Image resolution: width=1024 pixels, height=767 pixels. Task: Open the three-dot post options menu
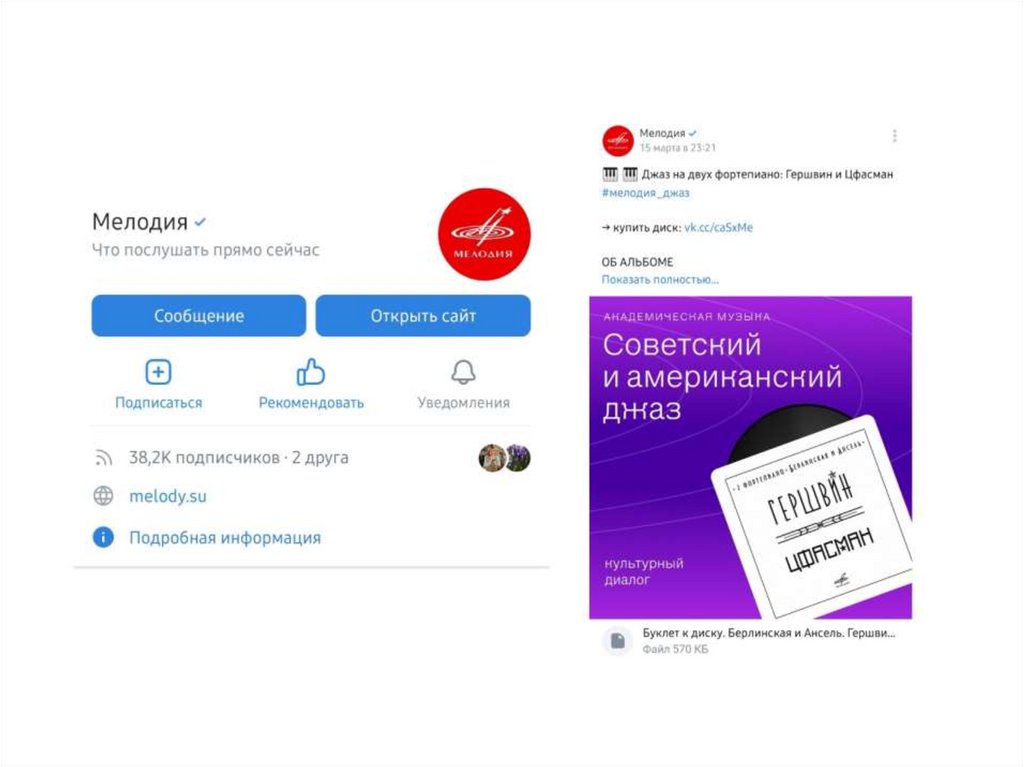(895, 136)
